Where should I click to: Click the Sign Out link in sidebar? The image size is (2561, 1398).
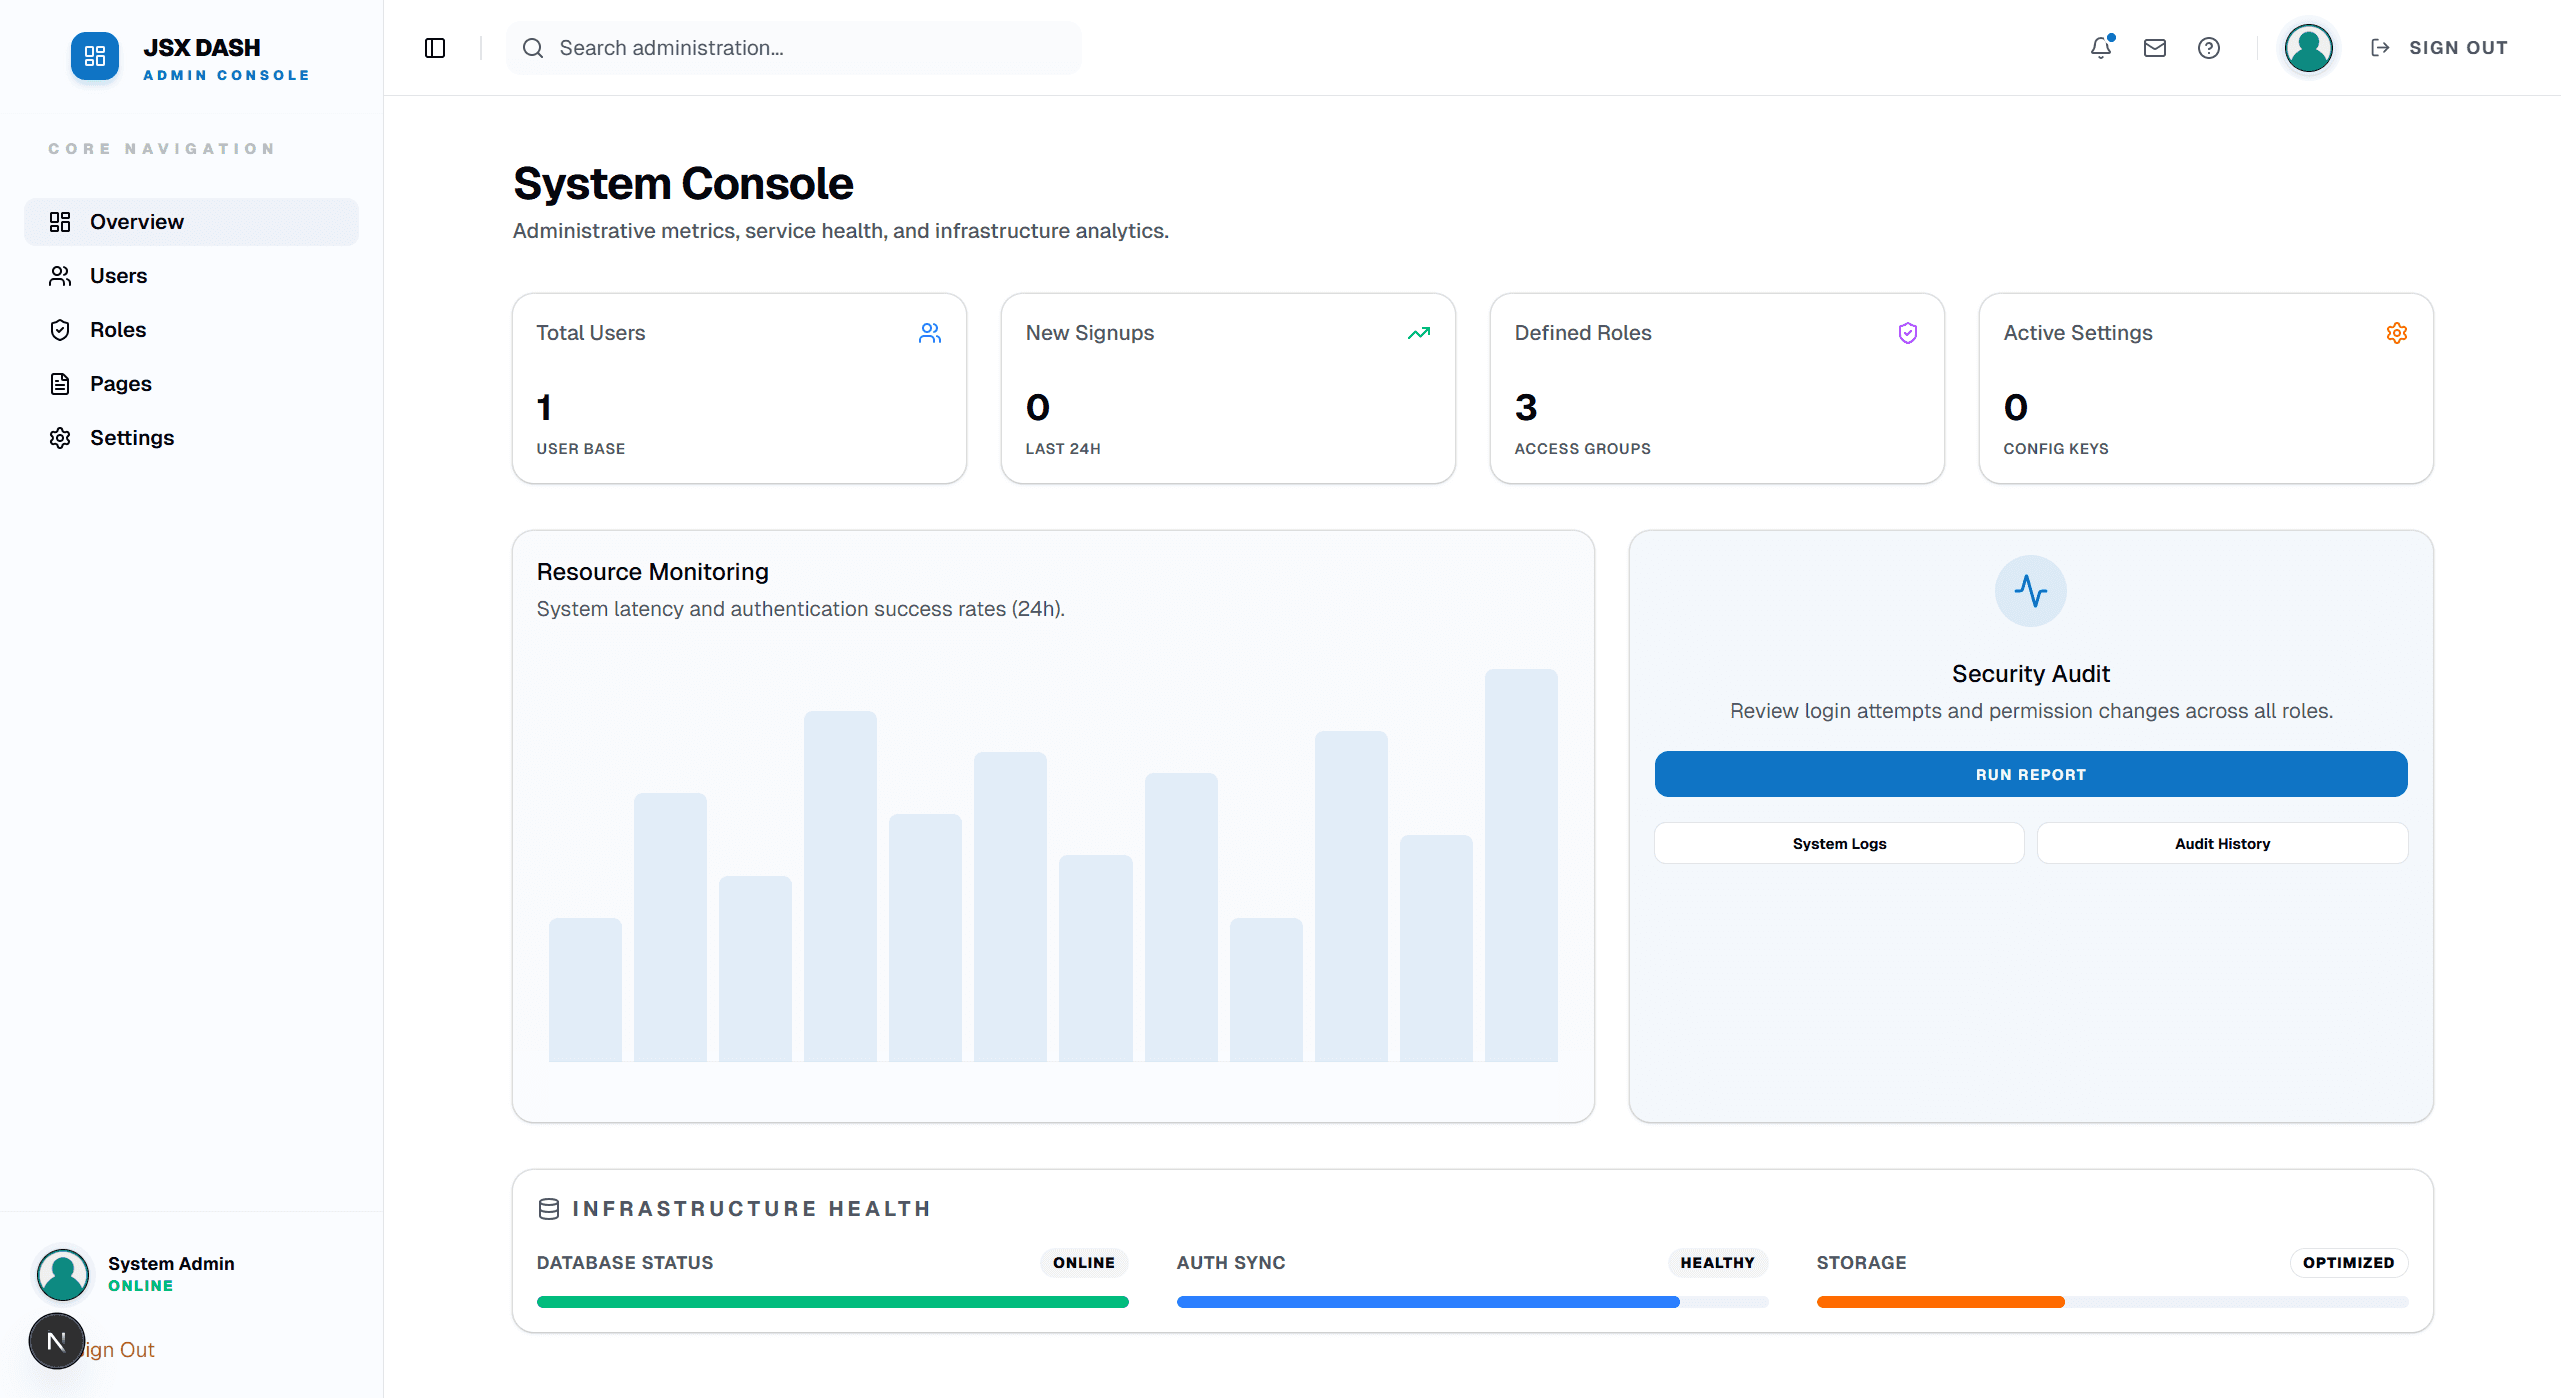[119, 1350]
